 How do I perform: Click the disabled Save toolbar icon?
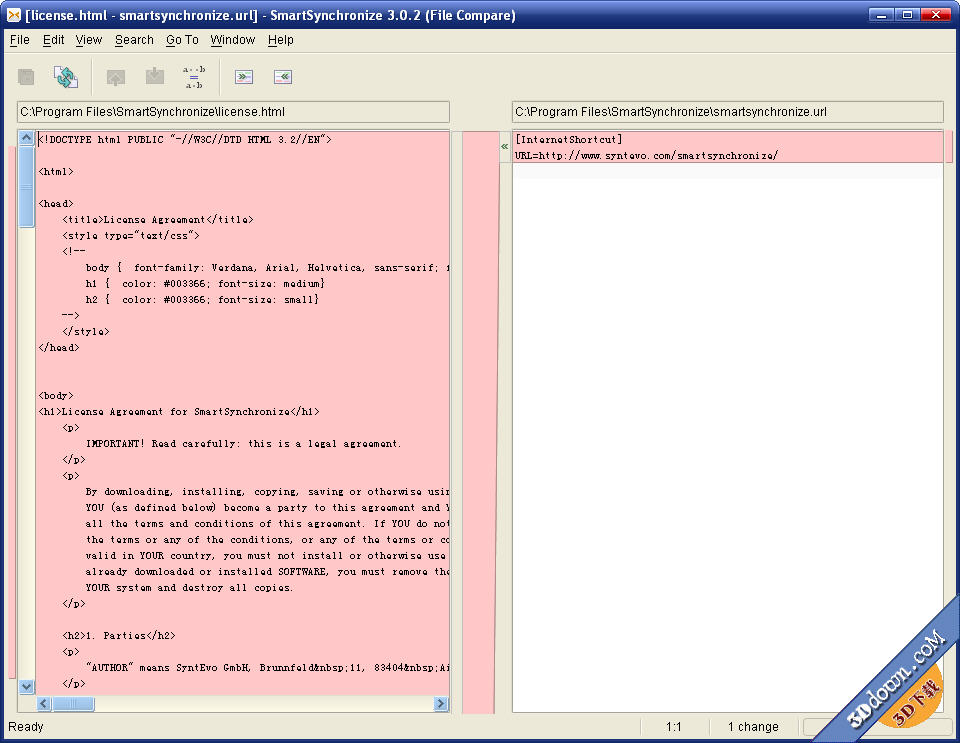click(27, 77)
